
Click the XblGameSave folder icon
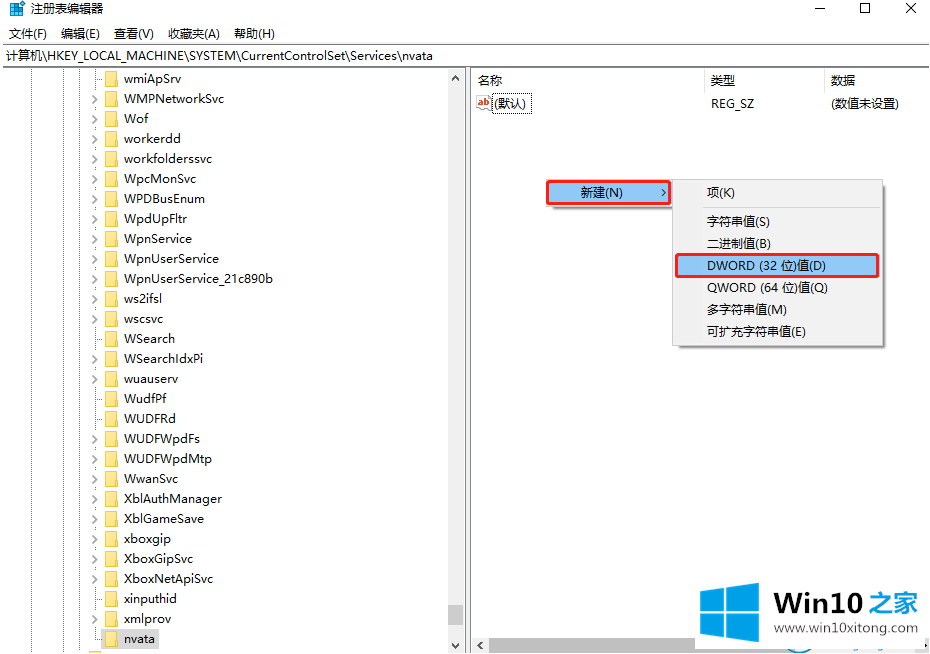click(111, 518)
